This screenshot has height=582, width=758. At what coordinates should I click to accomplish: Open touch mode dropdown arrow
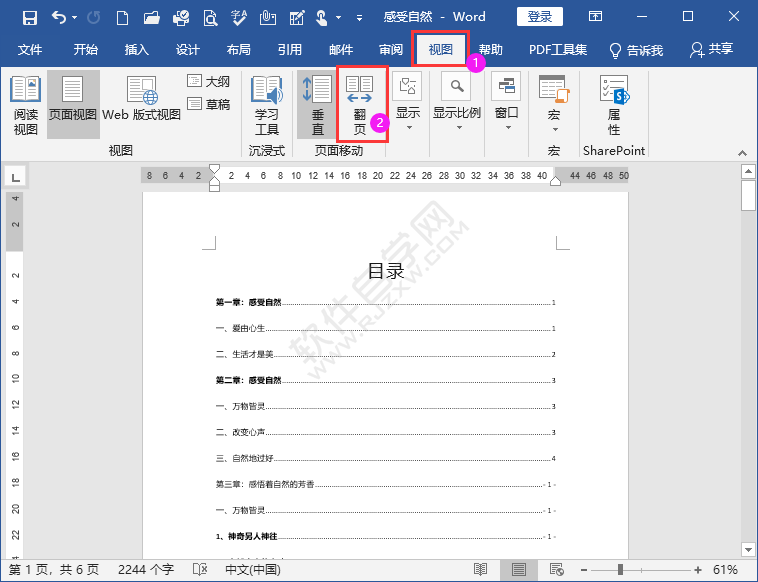point(338,18)
